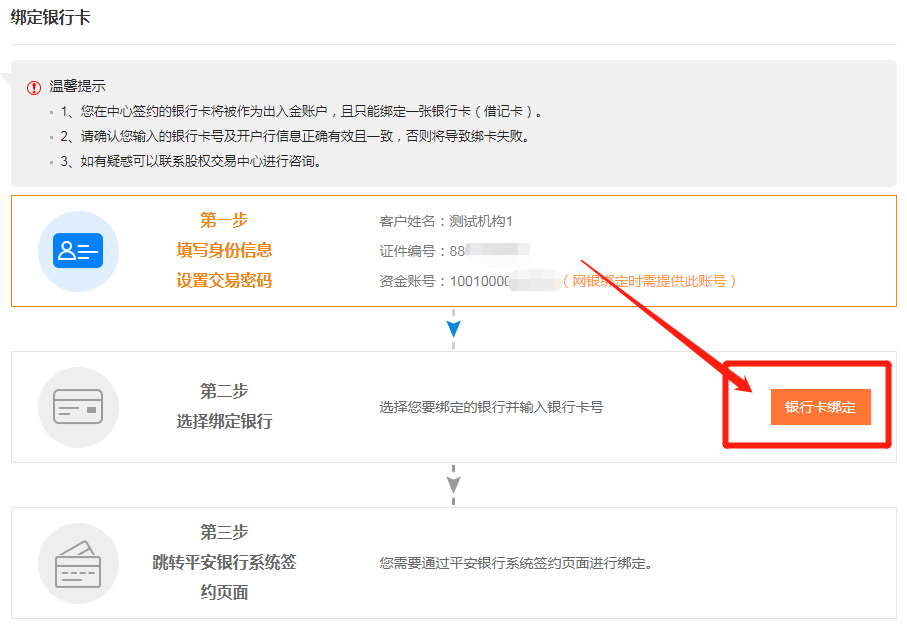Click 选择您要绑定的银行并输入银行卡号 description

[491, 407]
